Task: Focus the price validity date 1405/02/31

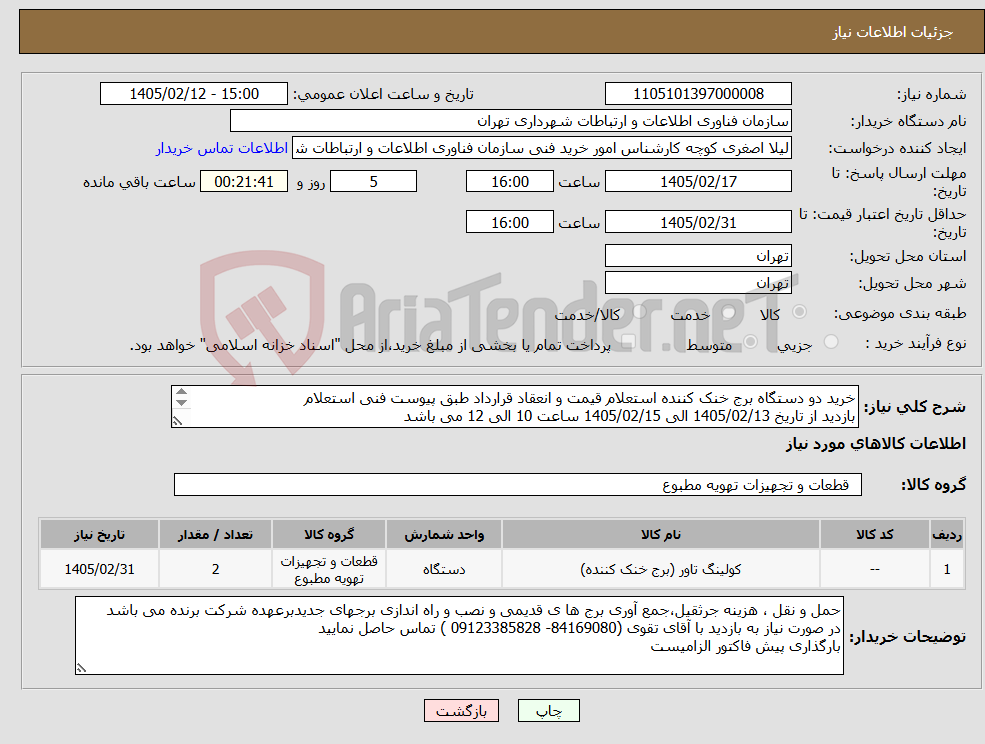Action: 698,222
